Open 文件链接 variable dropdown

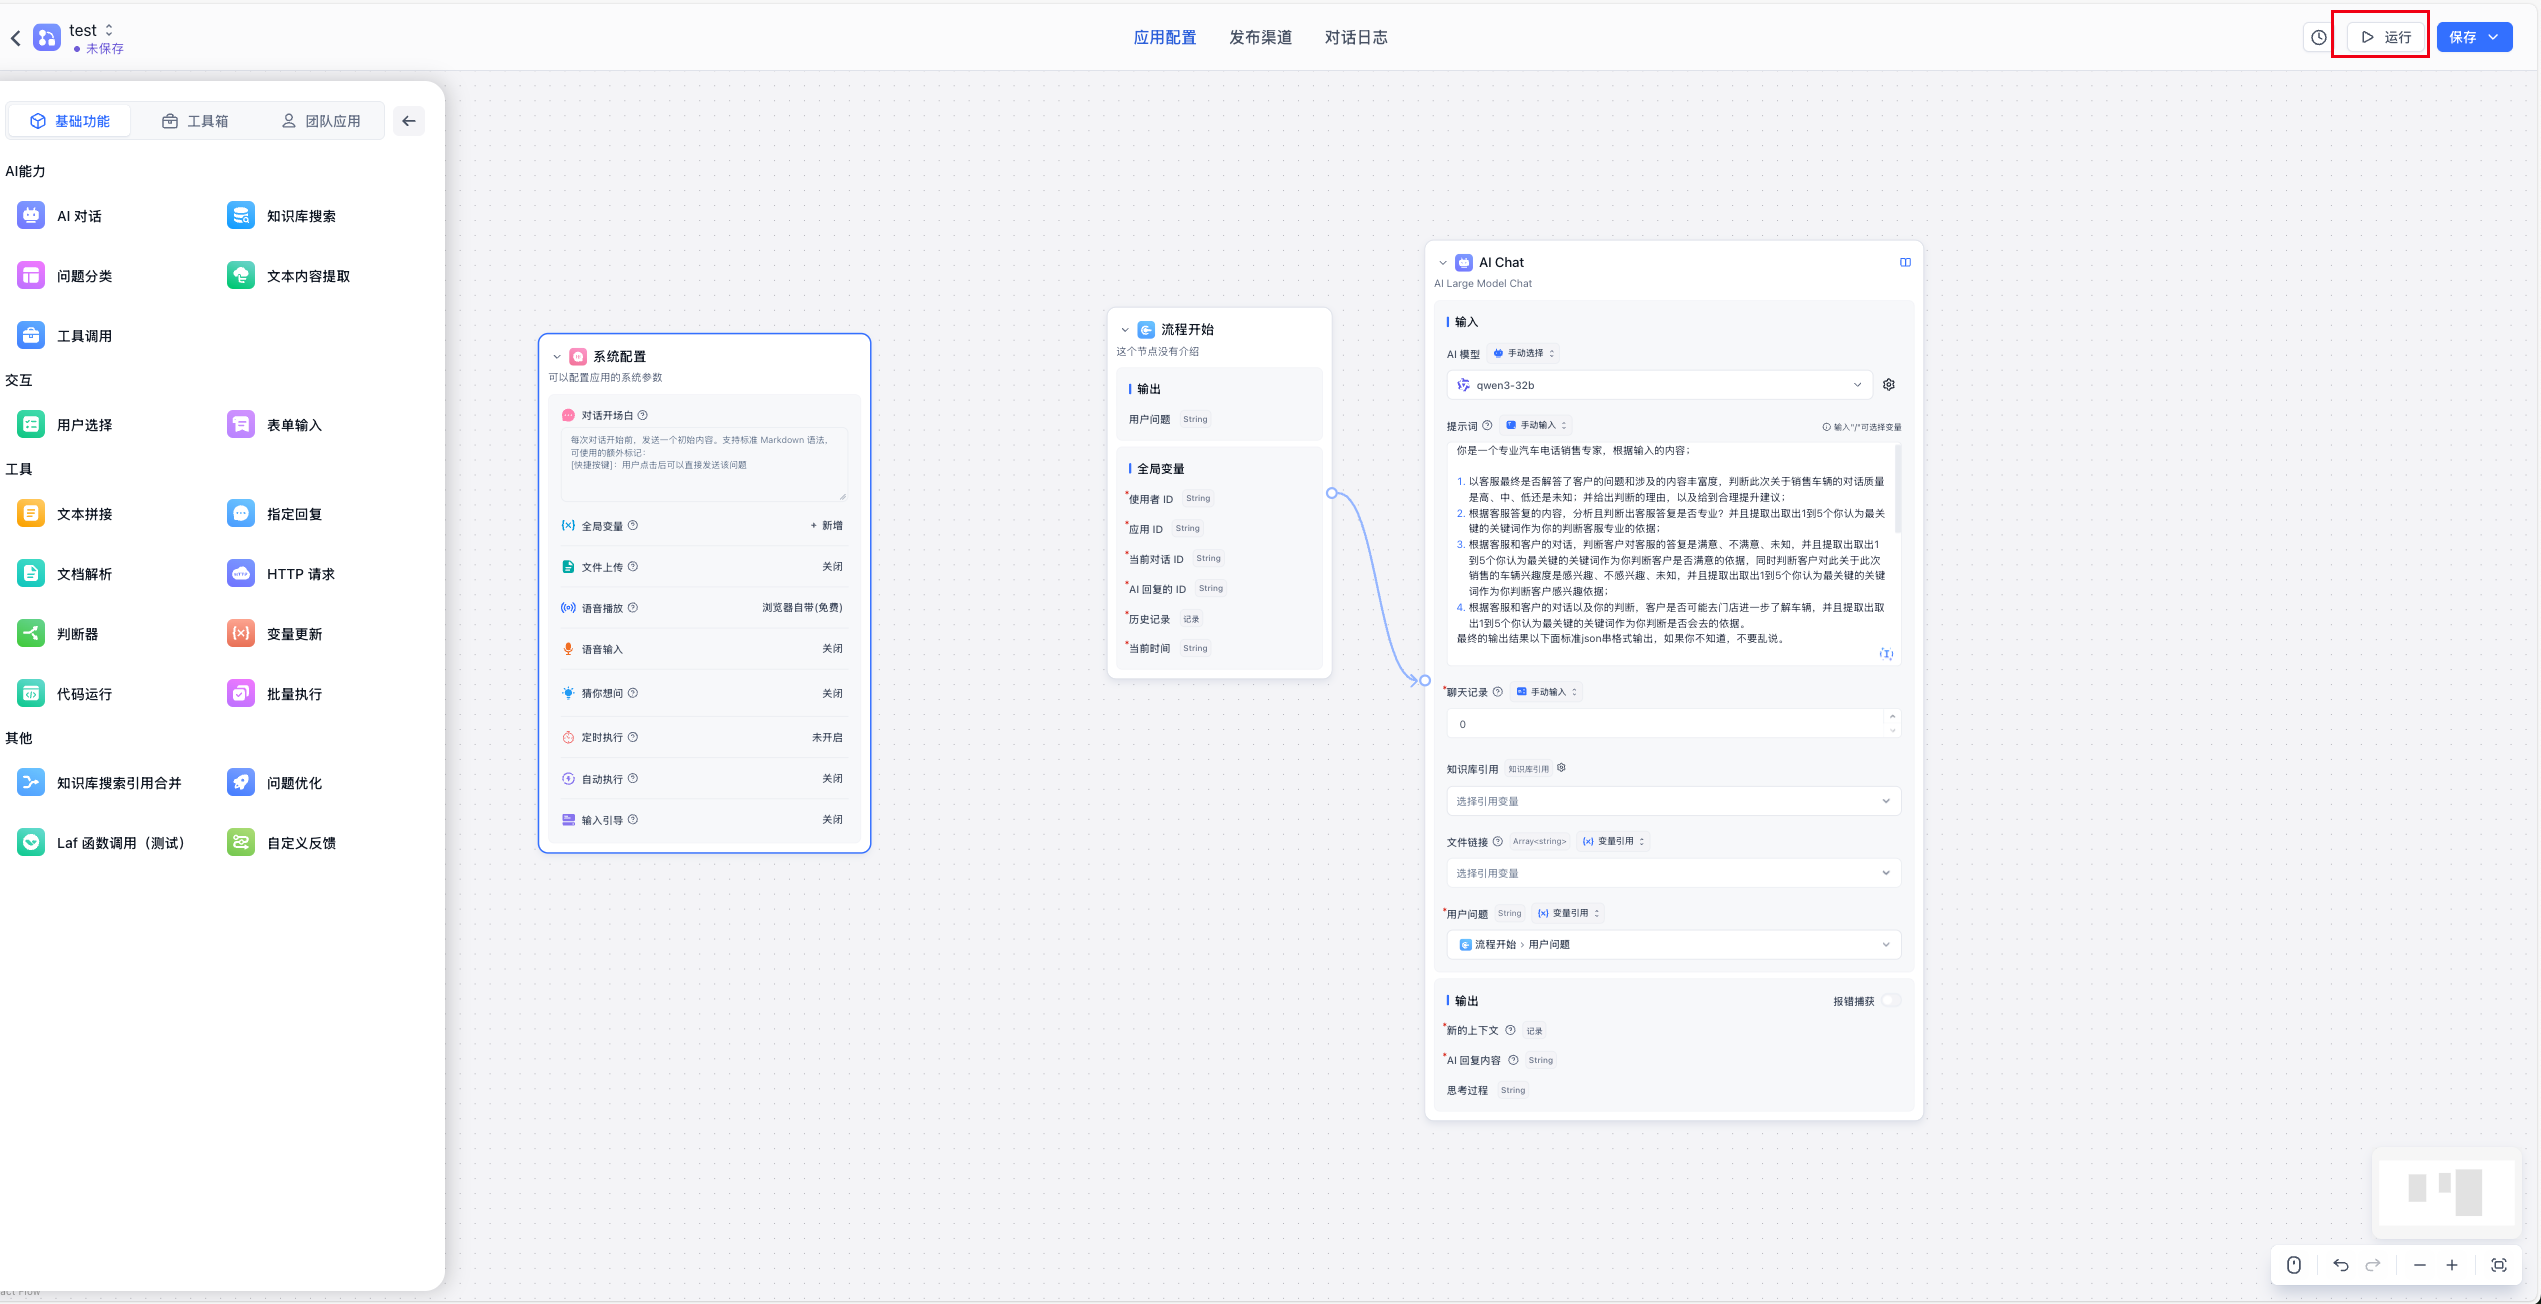pyautogui.click(x=1673, y=873)
